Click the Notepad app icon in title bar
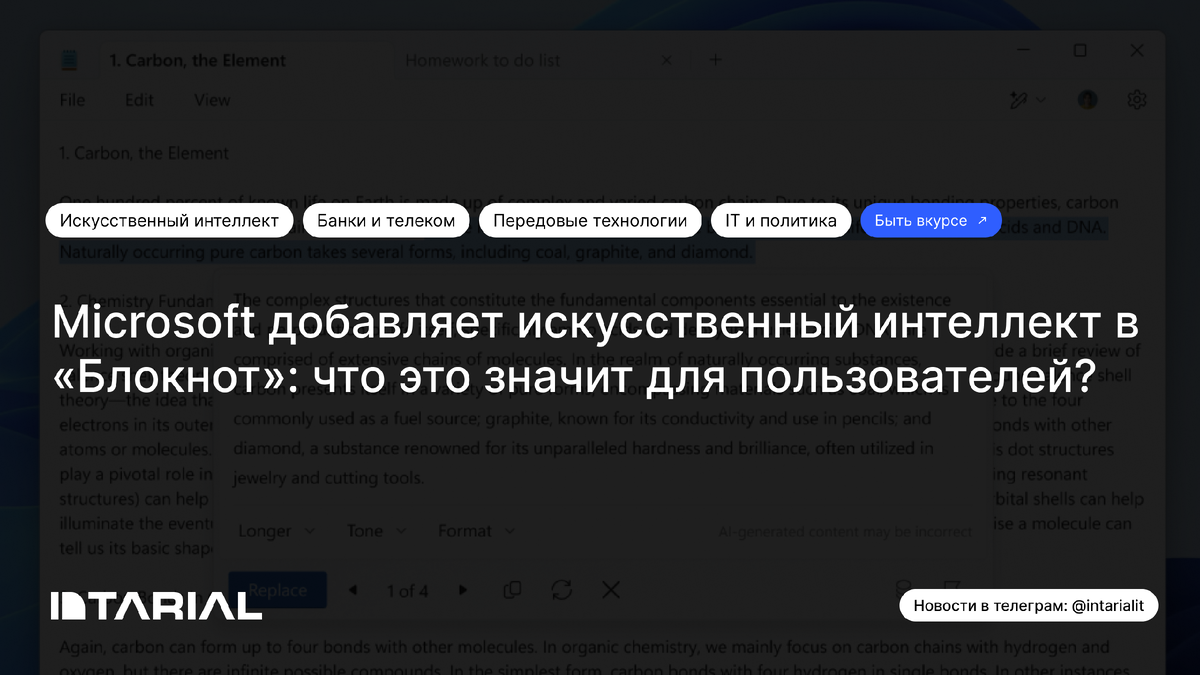 [69, 61]
